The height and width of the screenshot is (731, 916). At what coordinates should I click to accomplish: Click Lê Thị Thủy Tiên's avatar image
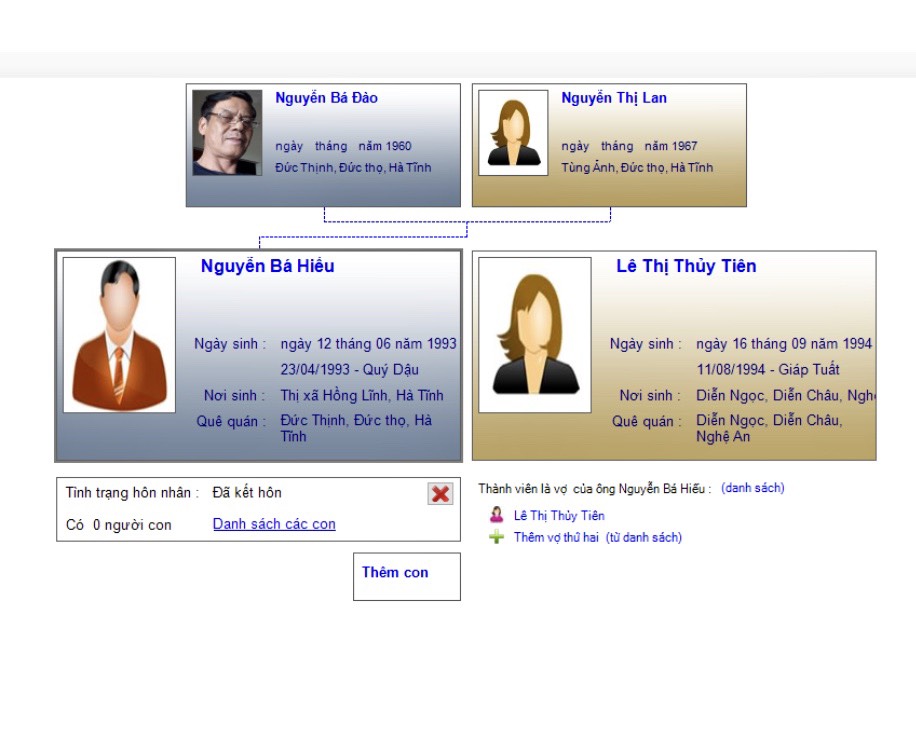(535, 335)
